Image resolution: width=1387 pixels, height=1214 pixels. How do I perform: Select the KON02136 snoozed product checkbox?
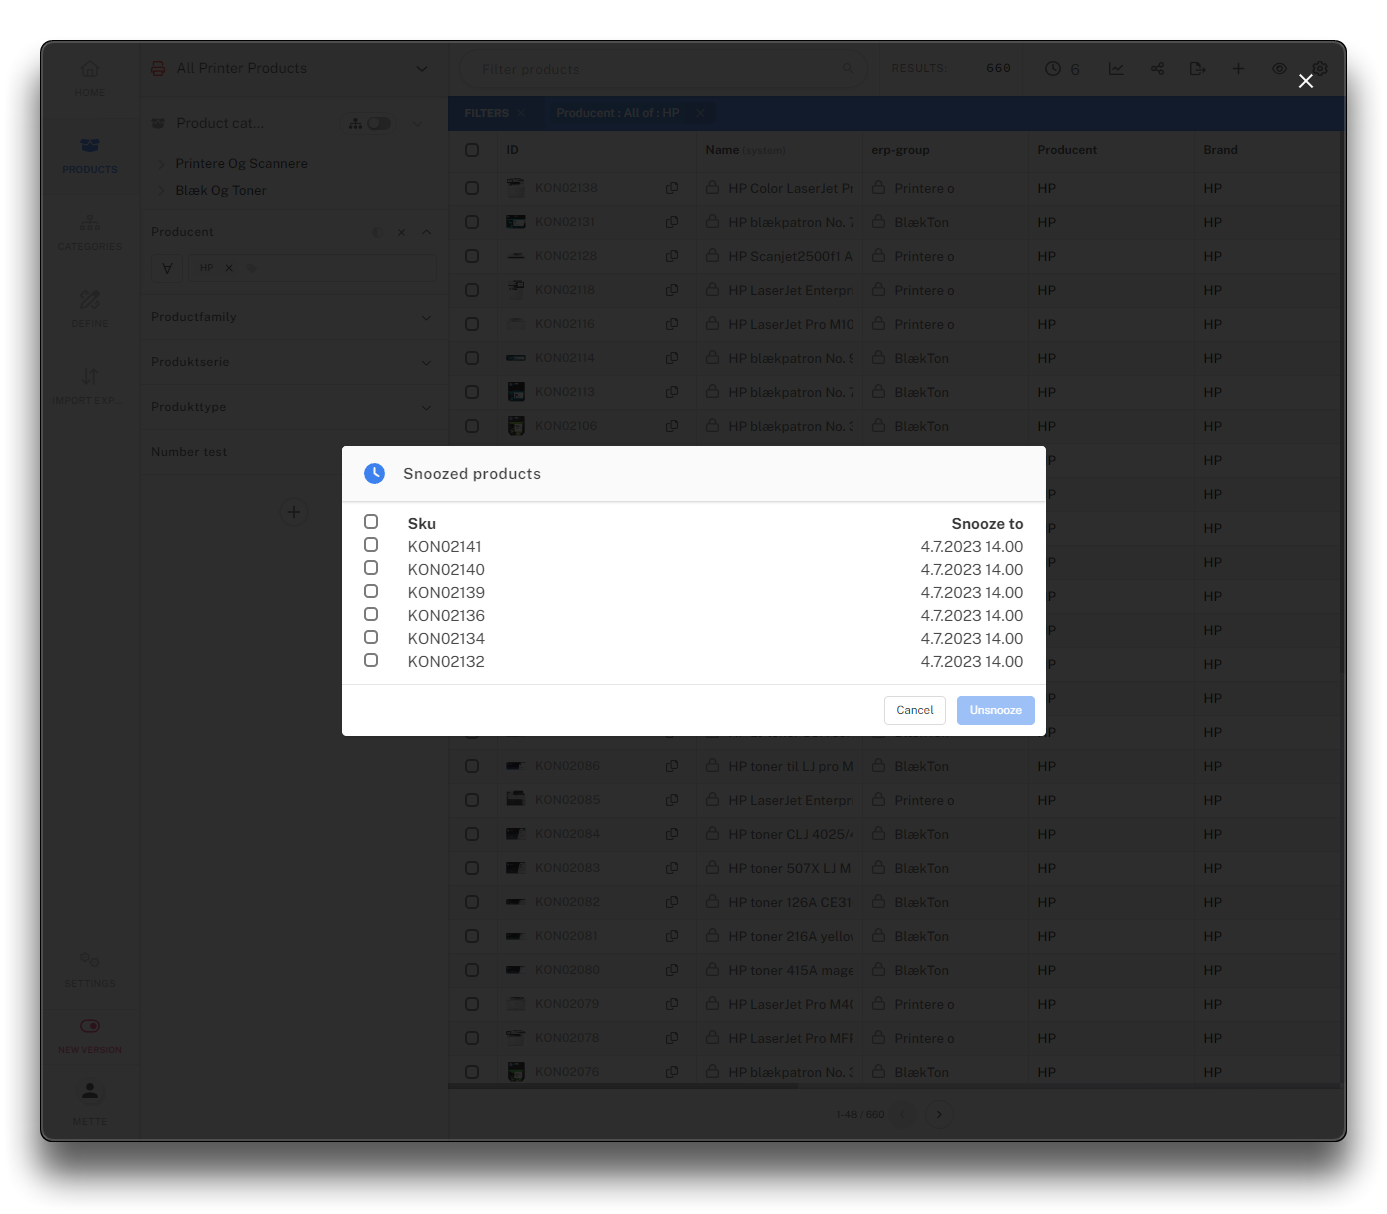point(371,614)
